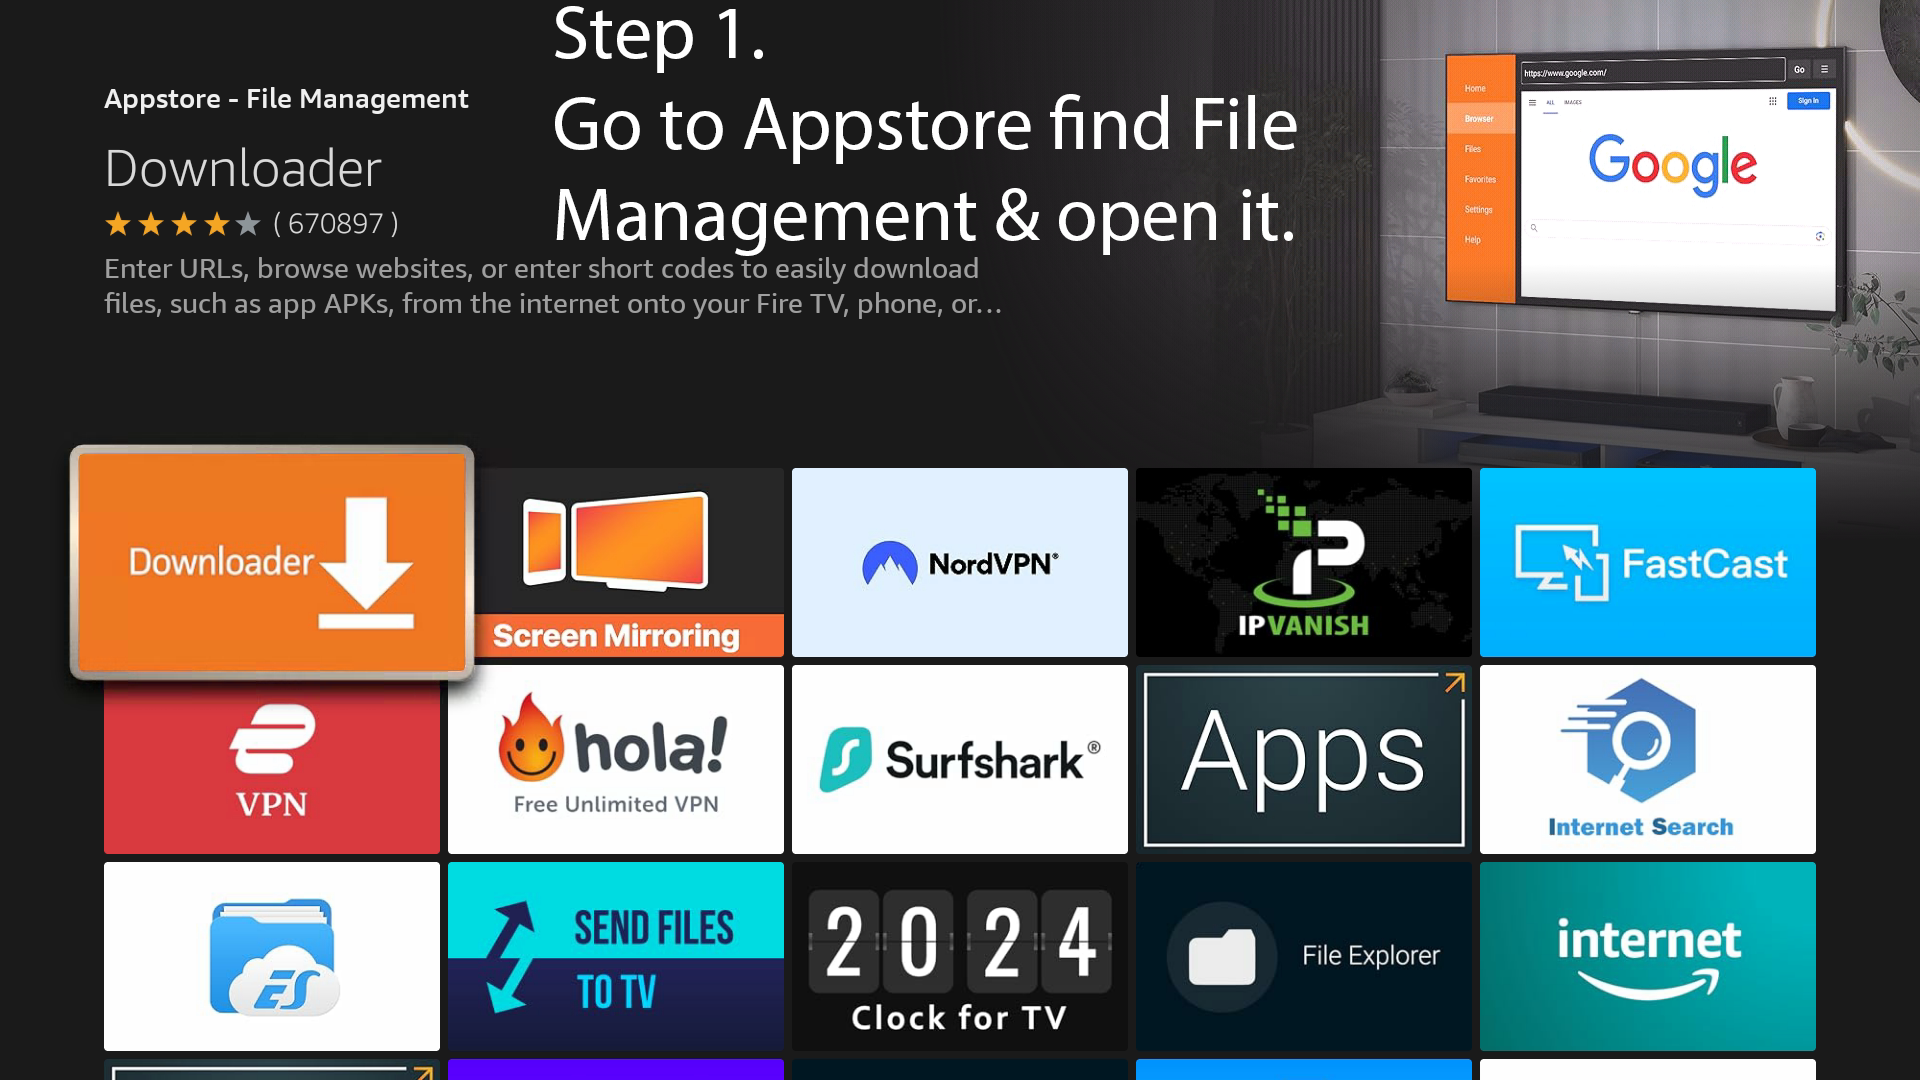Screen dimensions: 1920x1080
Task: Select the Internet Search app tile
Action: [x=1647, y=759]
